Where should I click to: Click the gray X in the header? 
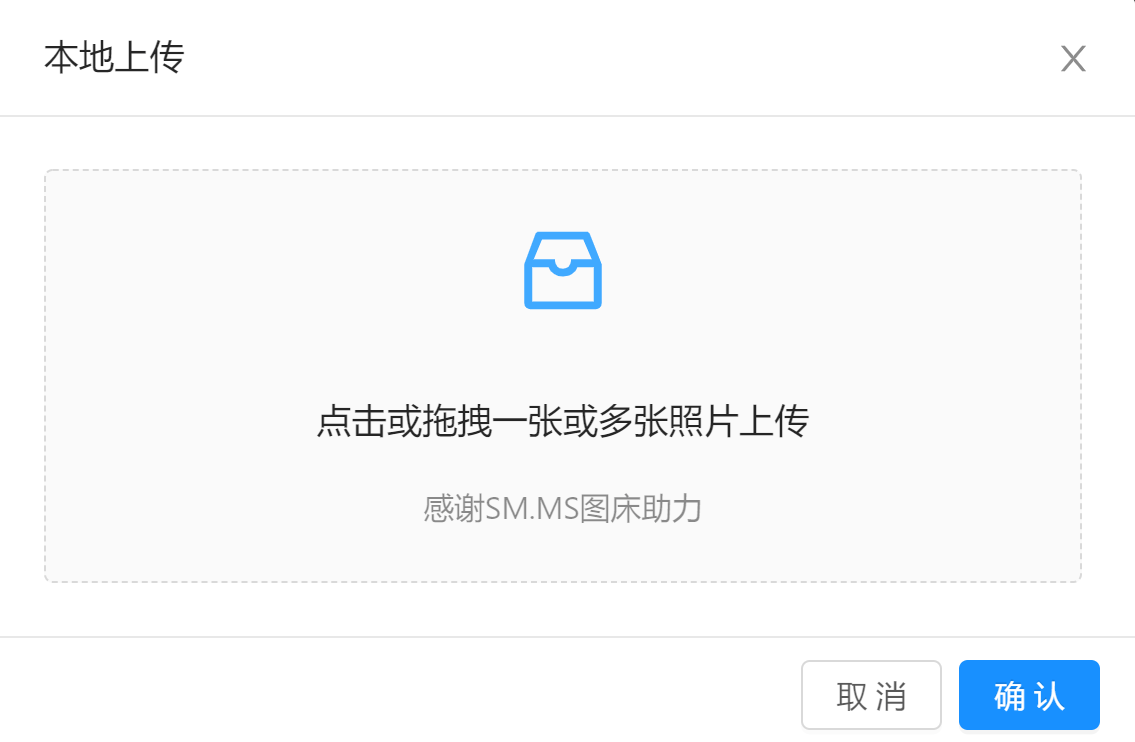pos(1073,59)
